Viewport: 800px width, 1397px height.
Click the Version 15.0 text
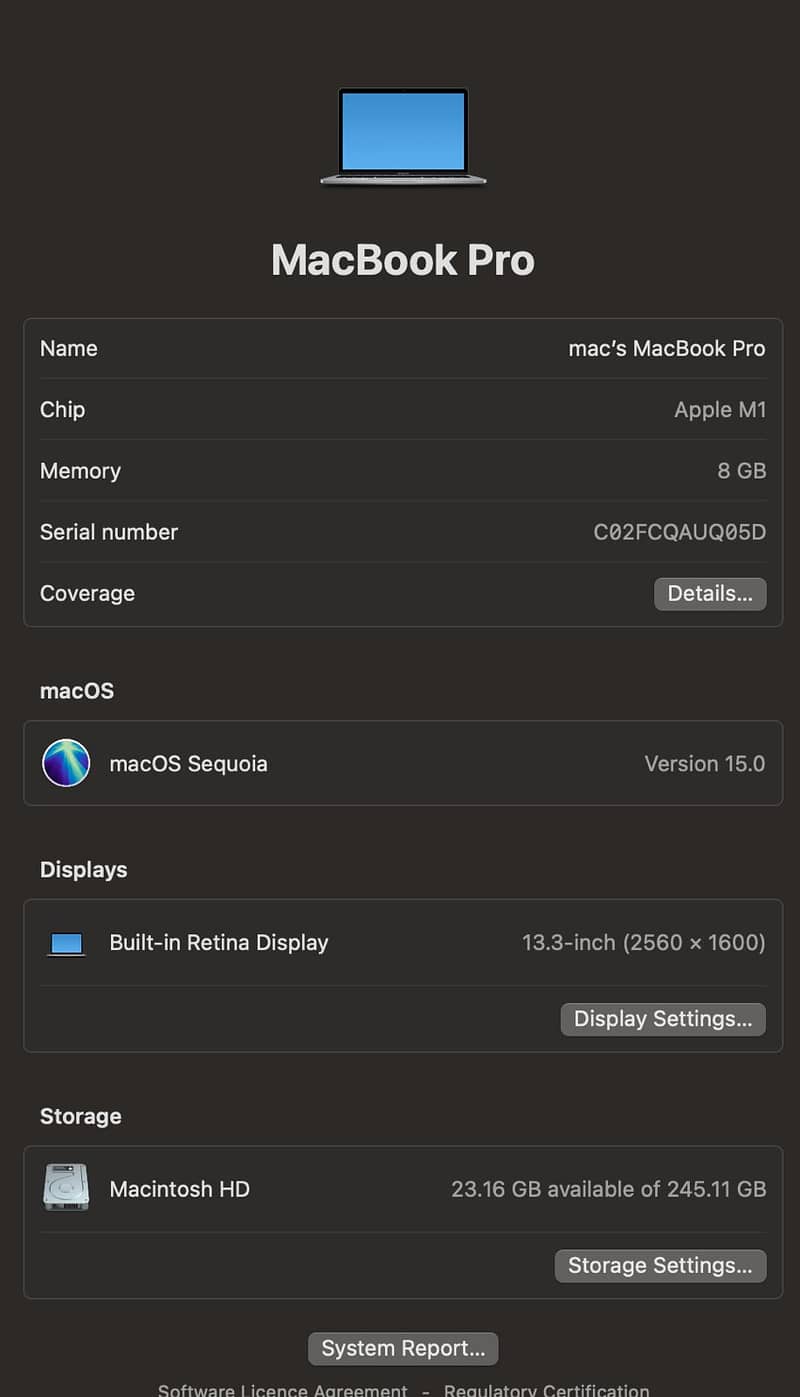point(704,764)
